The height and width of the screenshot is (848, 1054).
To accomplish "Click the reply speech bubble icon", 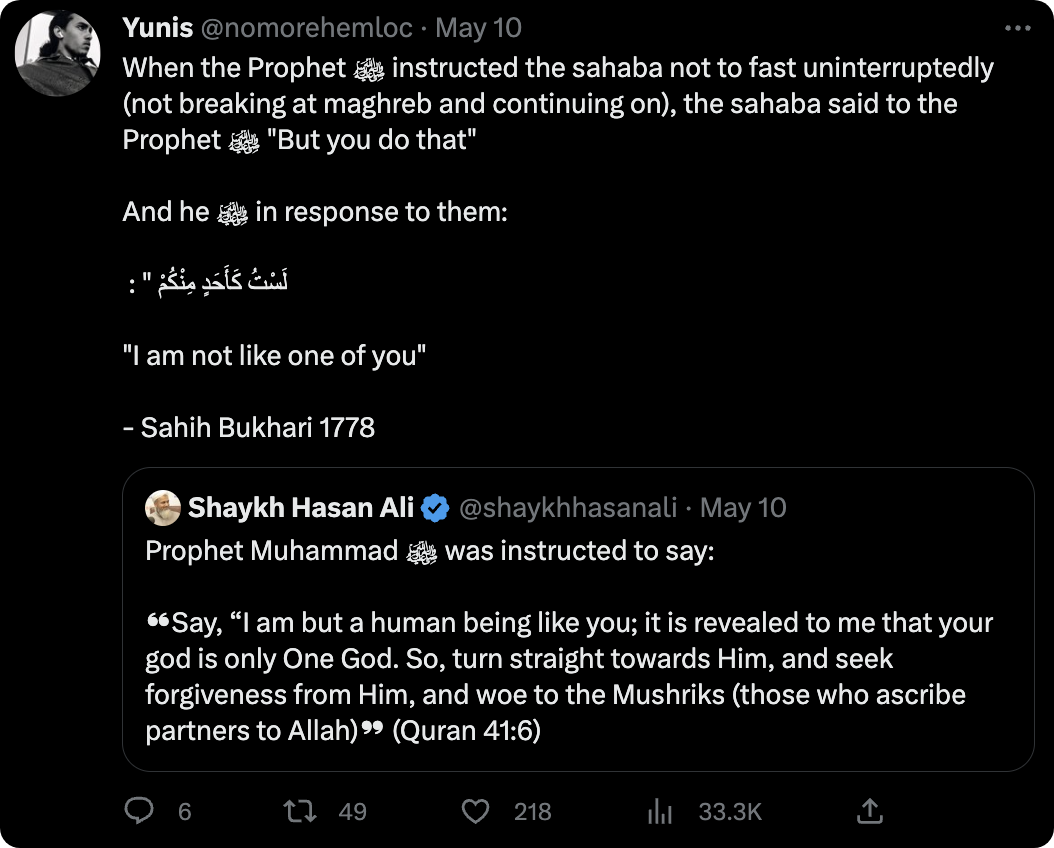I will pos(139,811).
